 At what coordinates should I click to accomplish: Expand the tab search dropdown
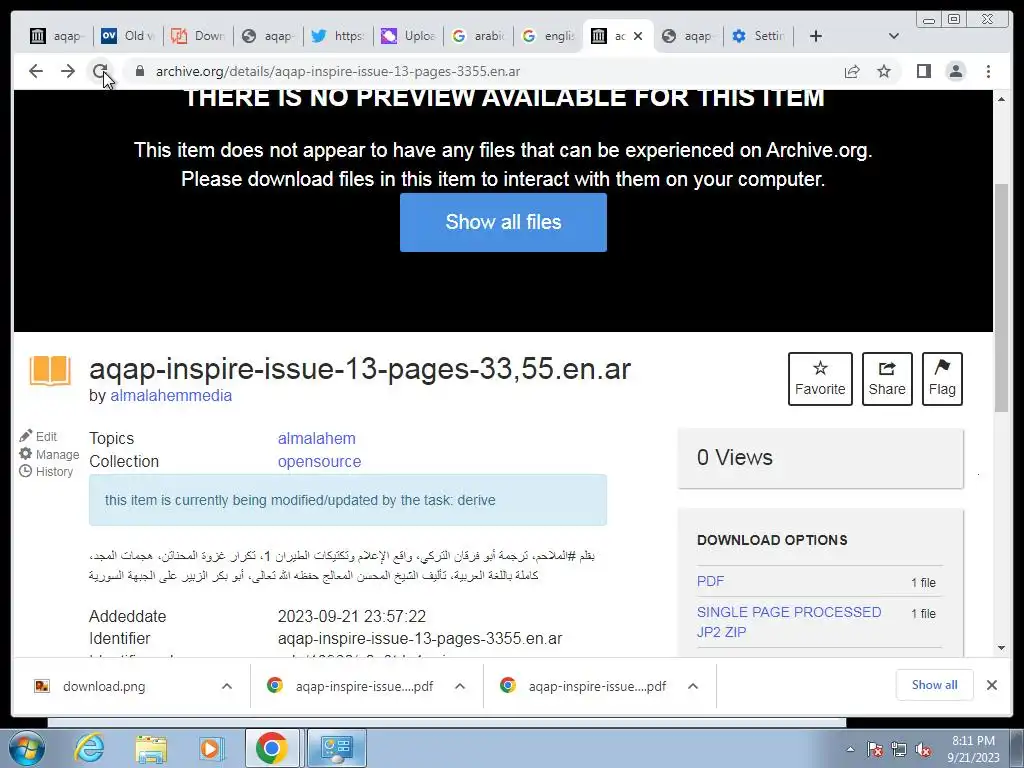894,36
